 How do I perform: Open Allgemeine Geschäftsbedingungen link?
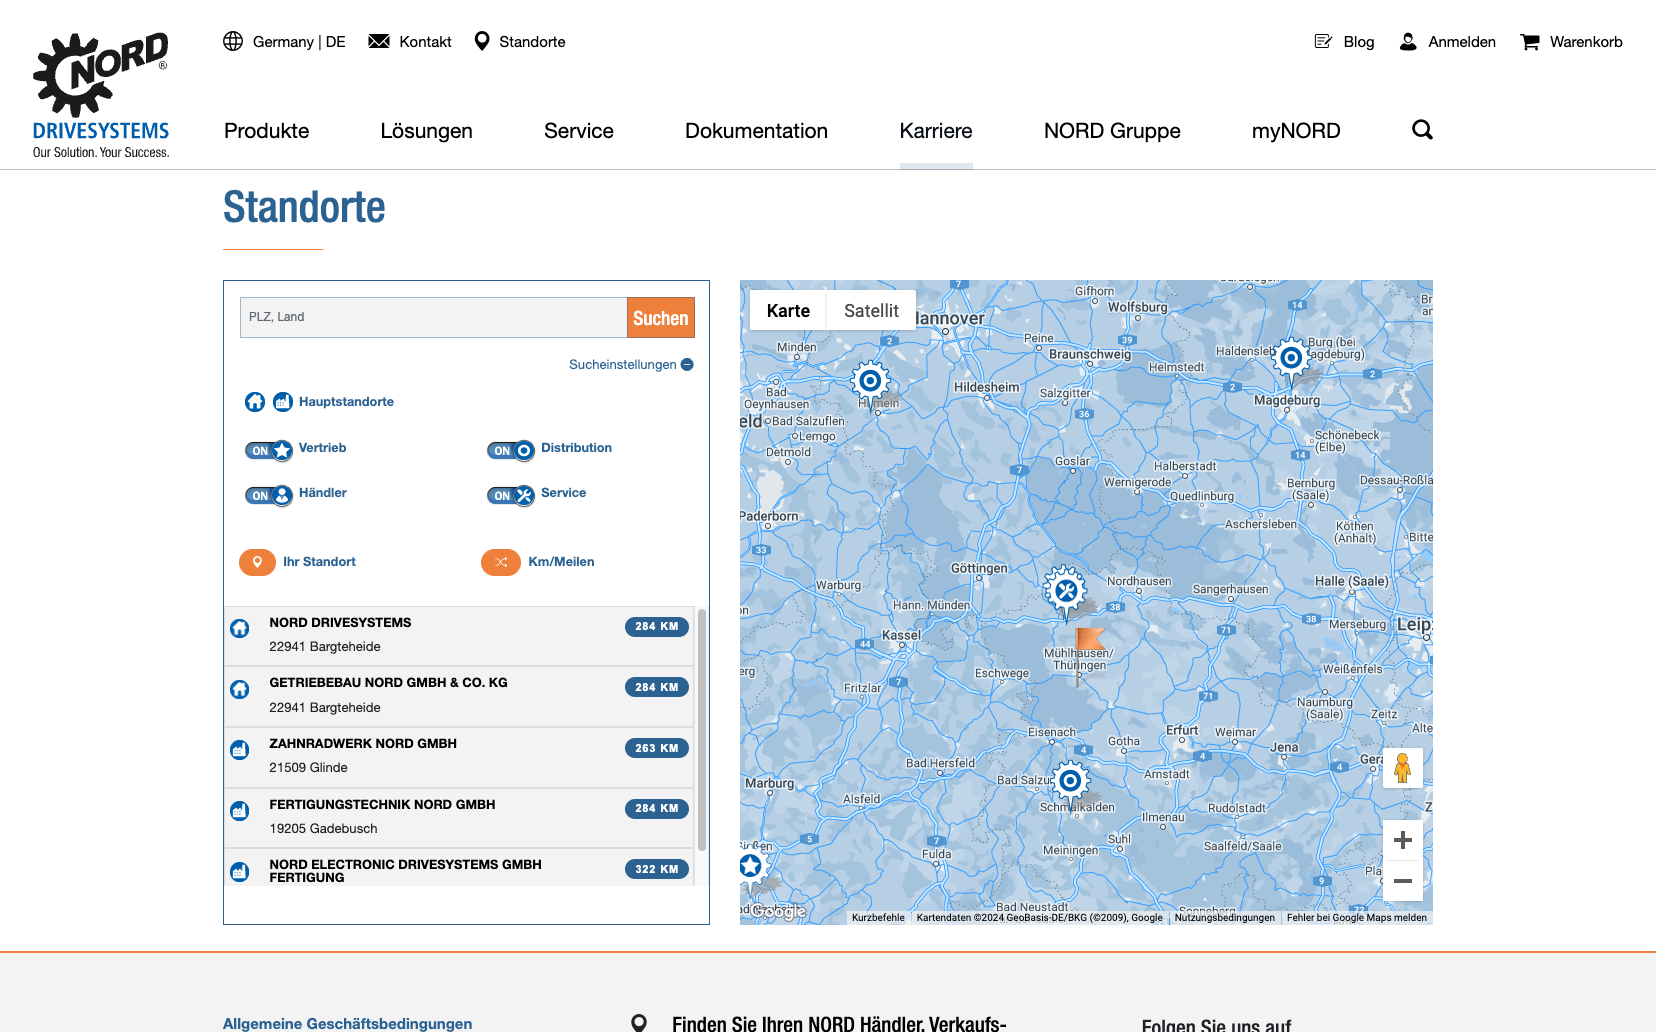(x=347, y=1023)
